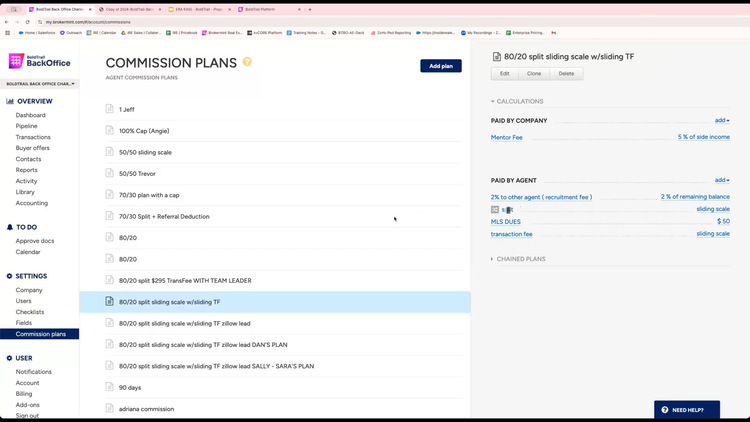This screenshot has height=422, width=750.
Task: Open the Paid By Company add dropdown
Action: point(722,121)
